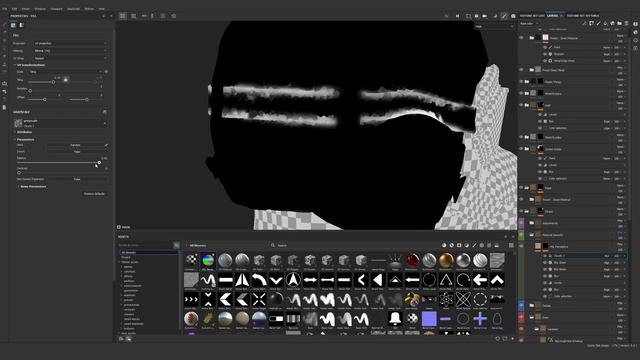Select the alphas folder in Assets tree
The width and height of the screenshot is (640, 360).
pos(129,267)
